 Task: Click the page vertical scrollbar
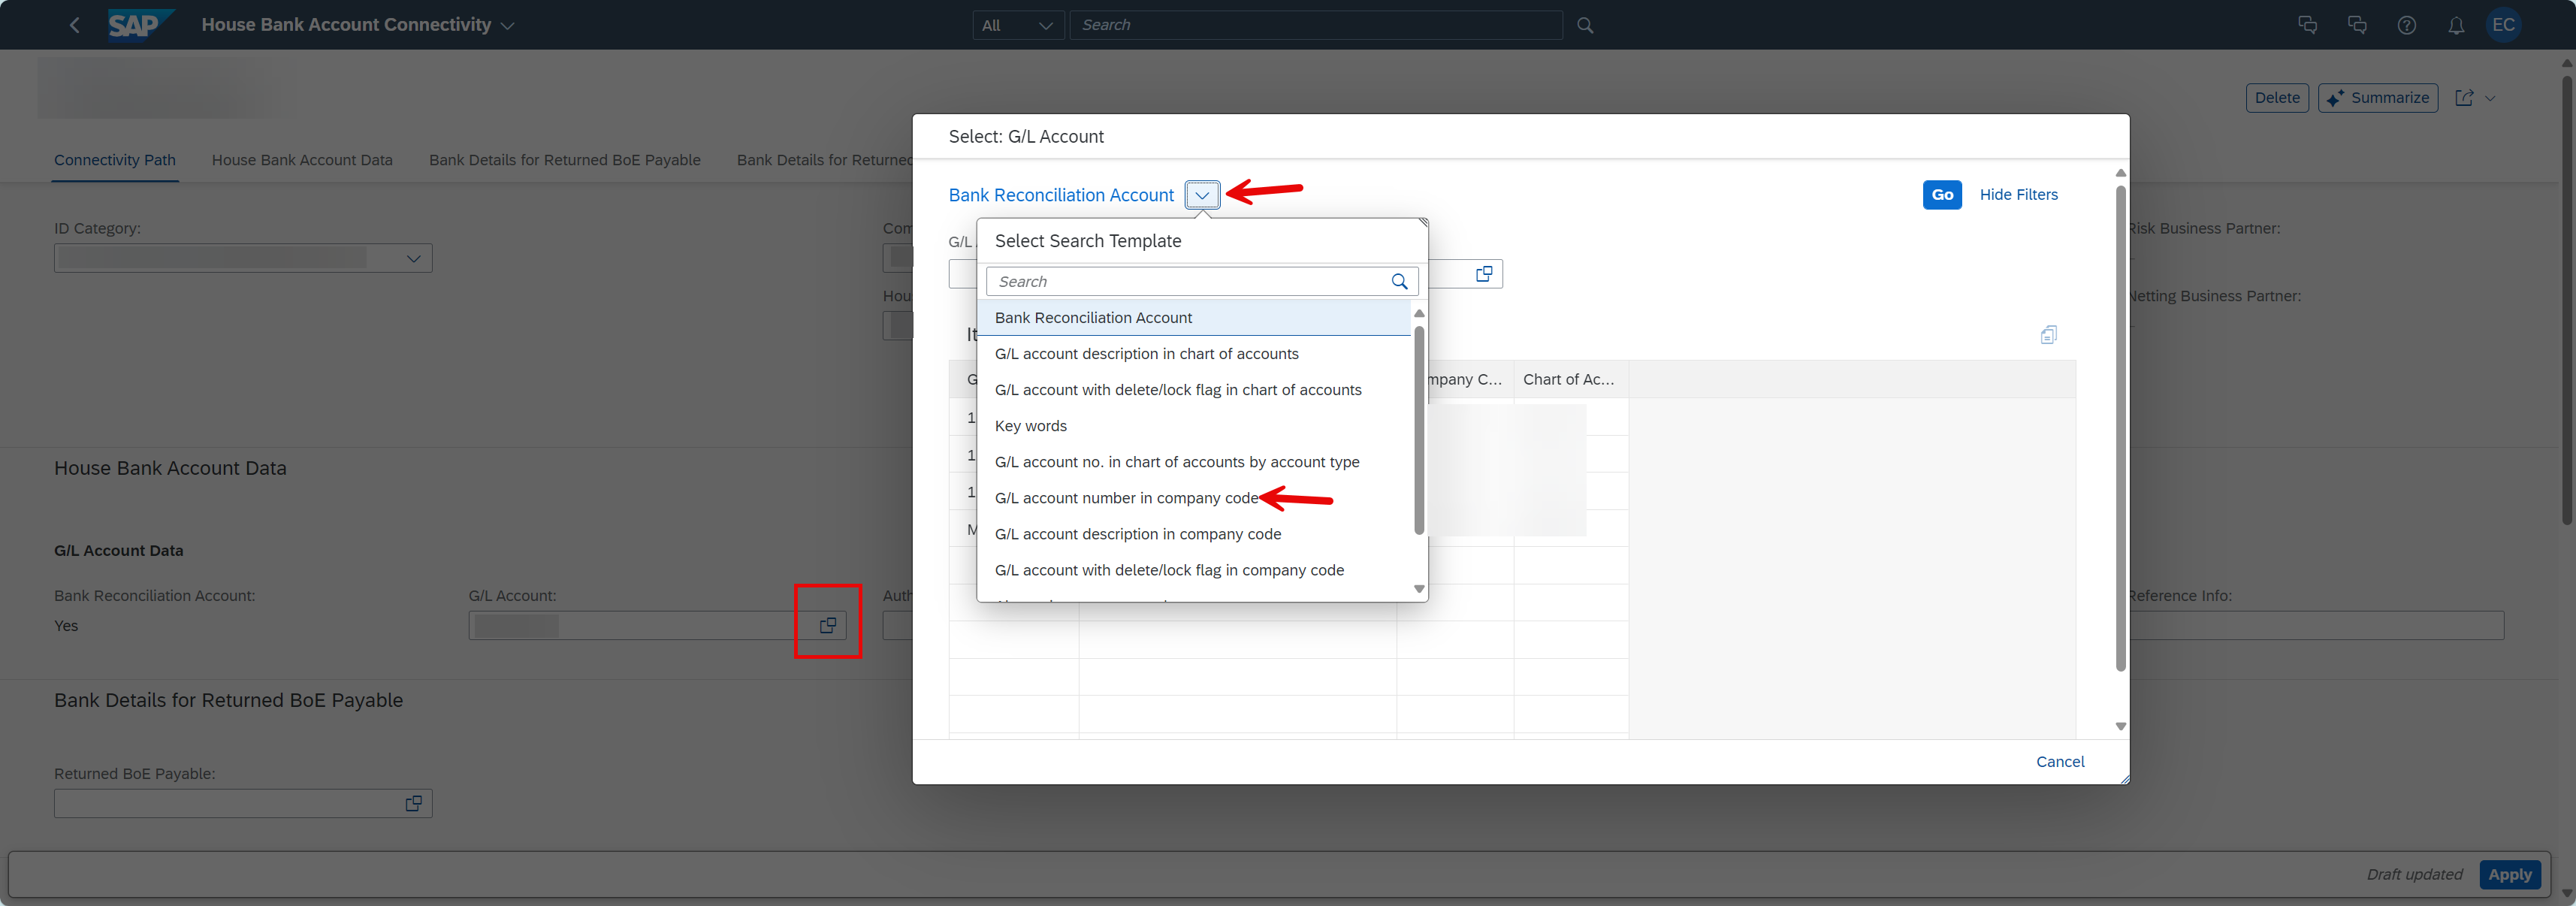2566,300
